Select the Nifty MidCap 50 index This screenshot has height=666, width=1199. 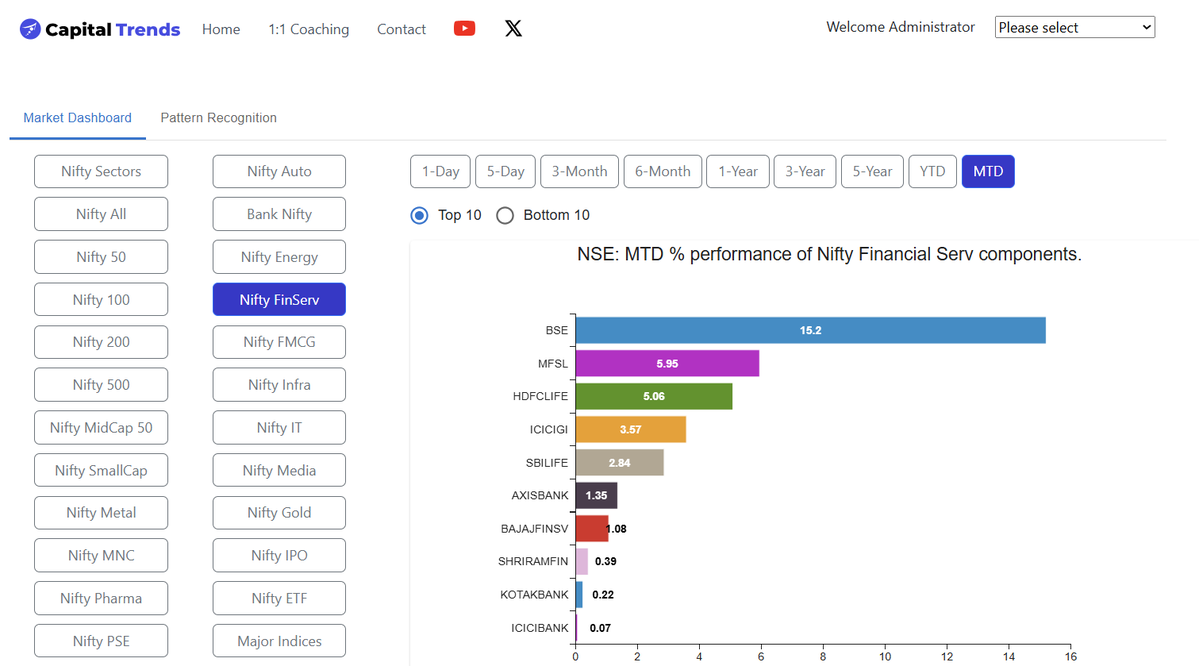click(x=101, y=427)
